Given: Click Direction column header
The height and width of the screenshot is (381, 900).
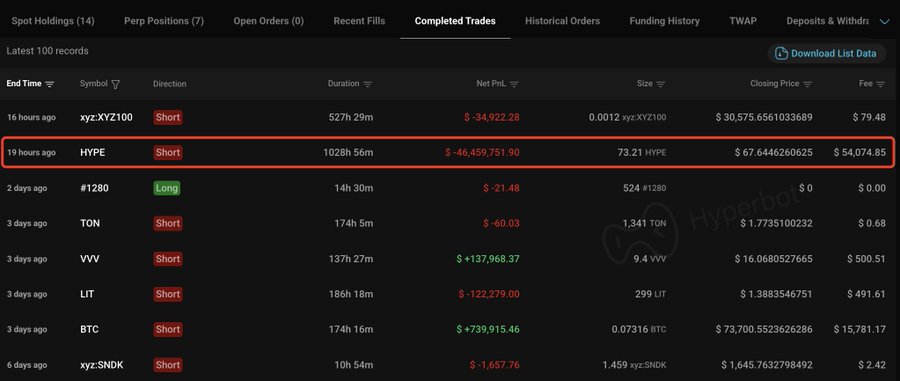Looking at the screenshot, I should point(170,84).
